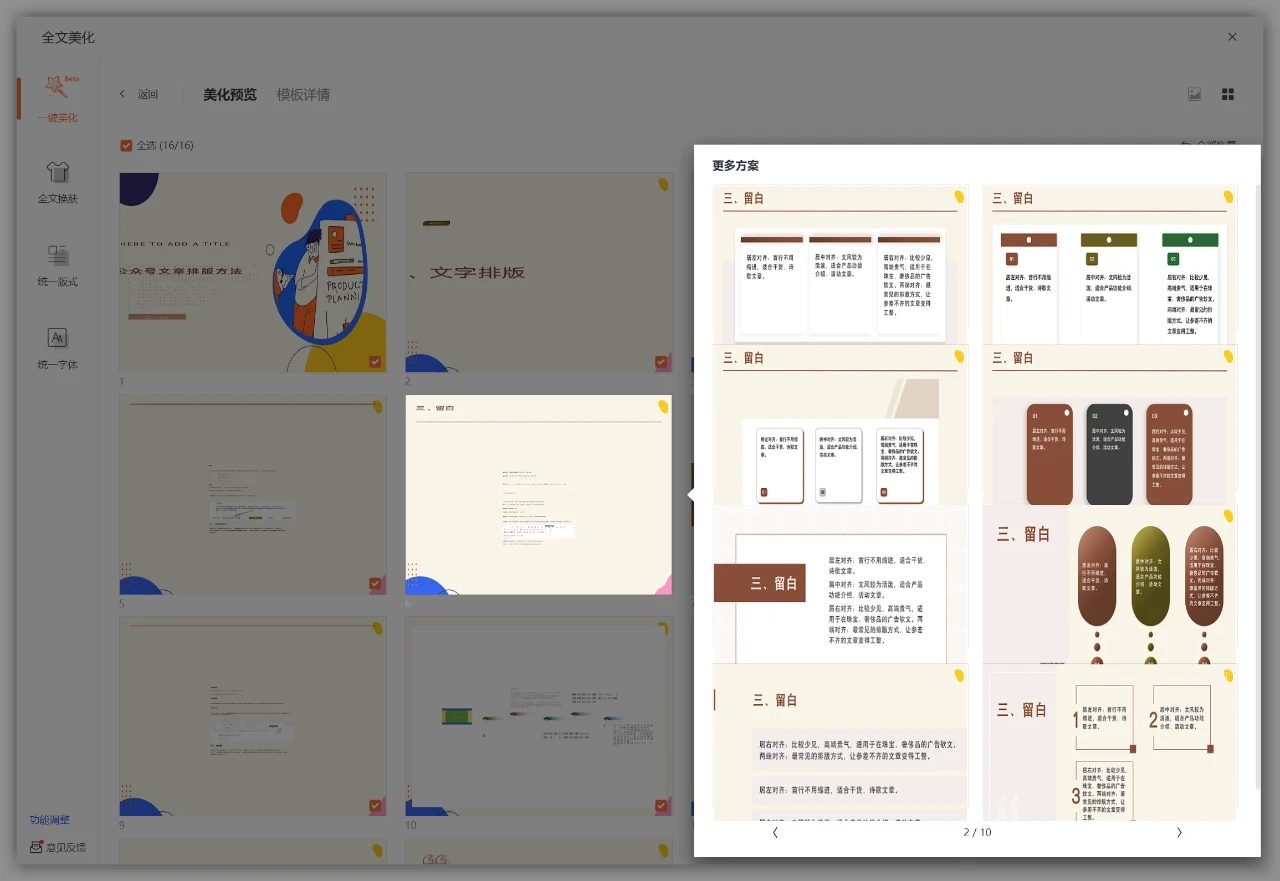Choose brown and dark rounded blocks scheme
This screenshot has width=1280, height=881.
tap(1110, 424)
